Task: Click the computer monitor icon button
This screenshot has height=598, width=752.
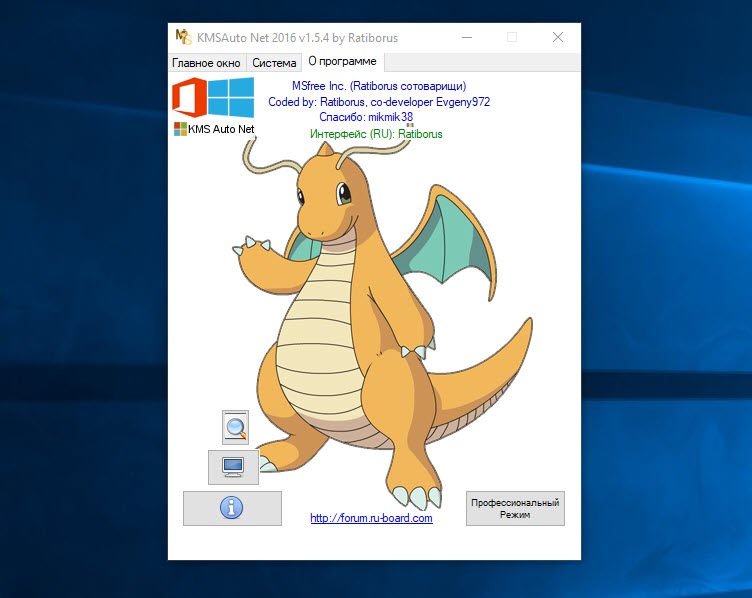Action: coord(233,466)
